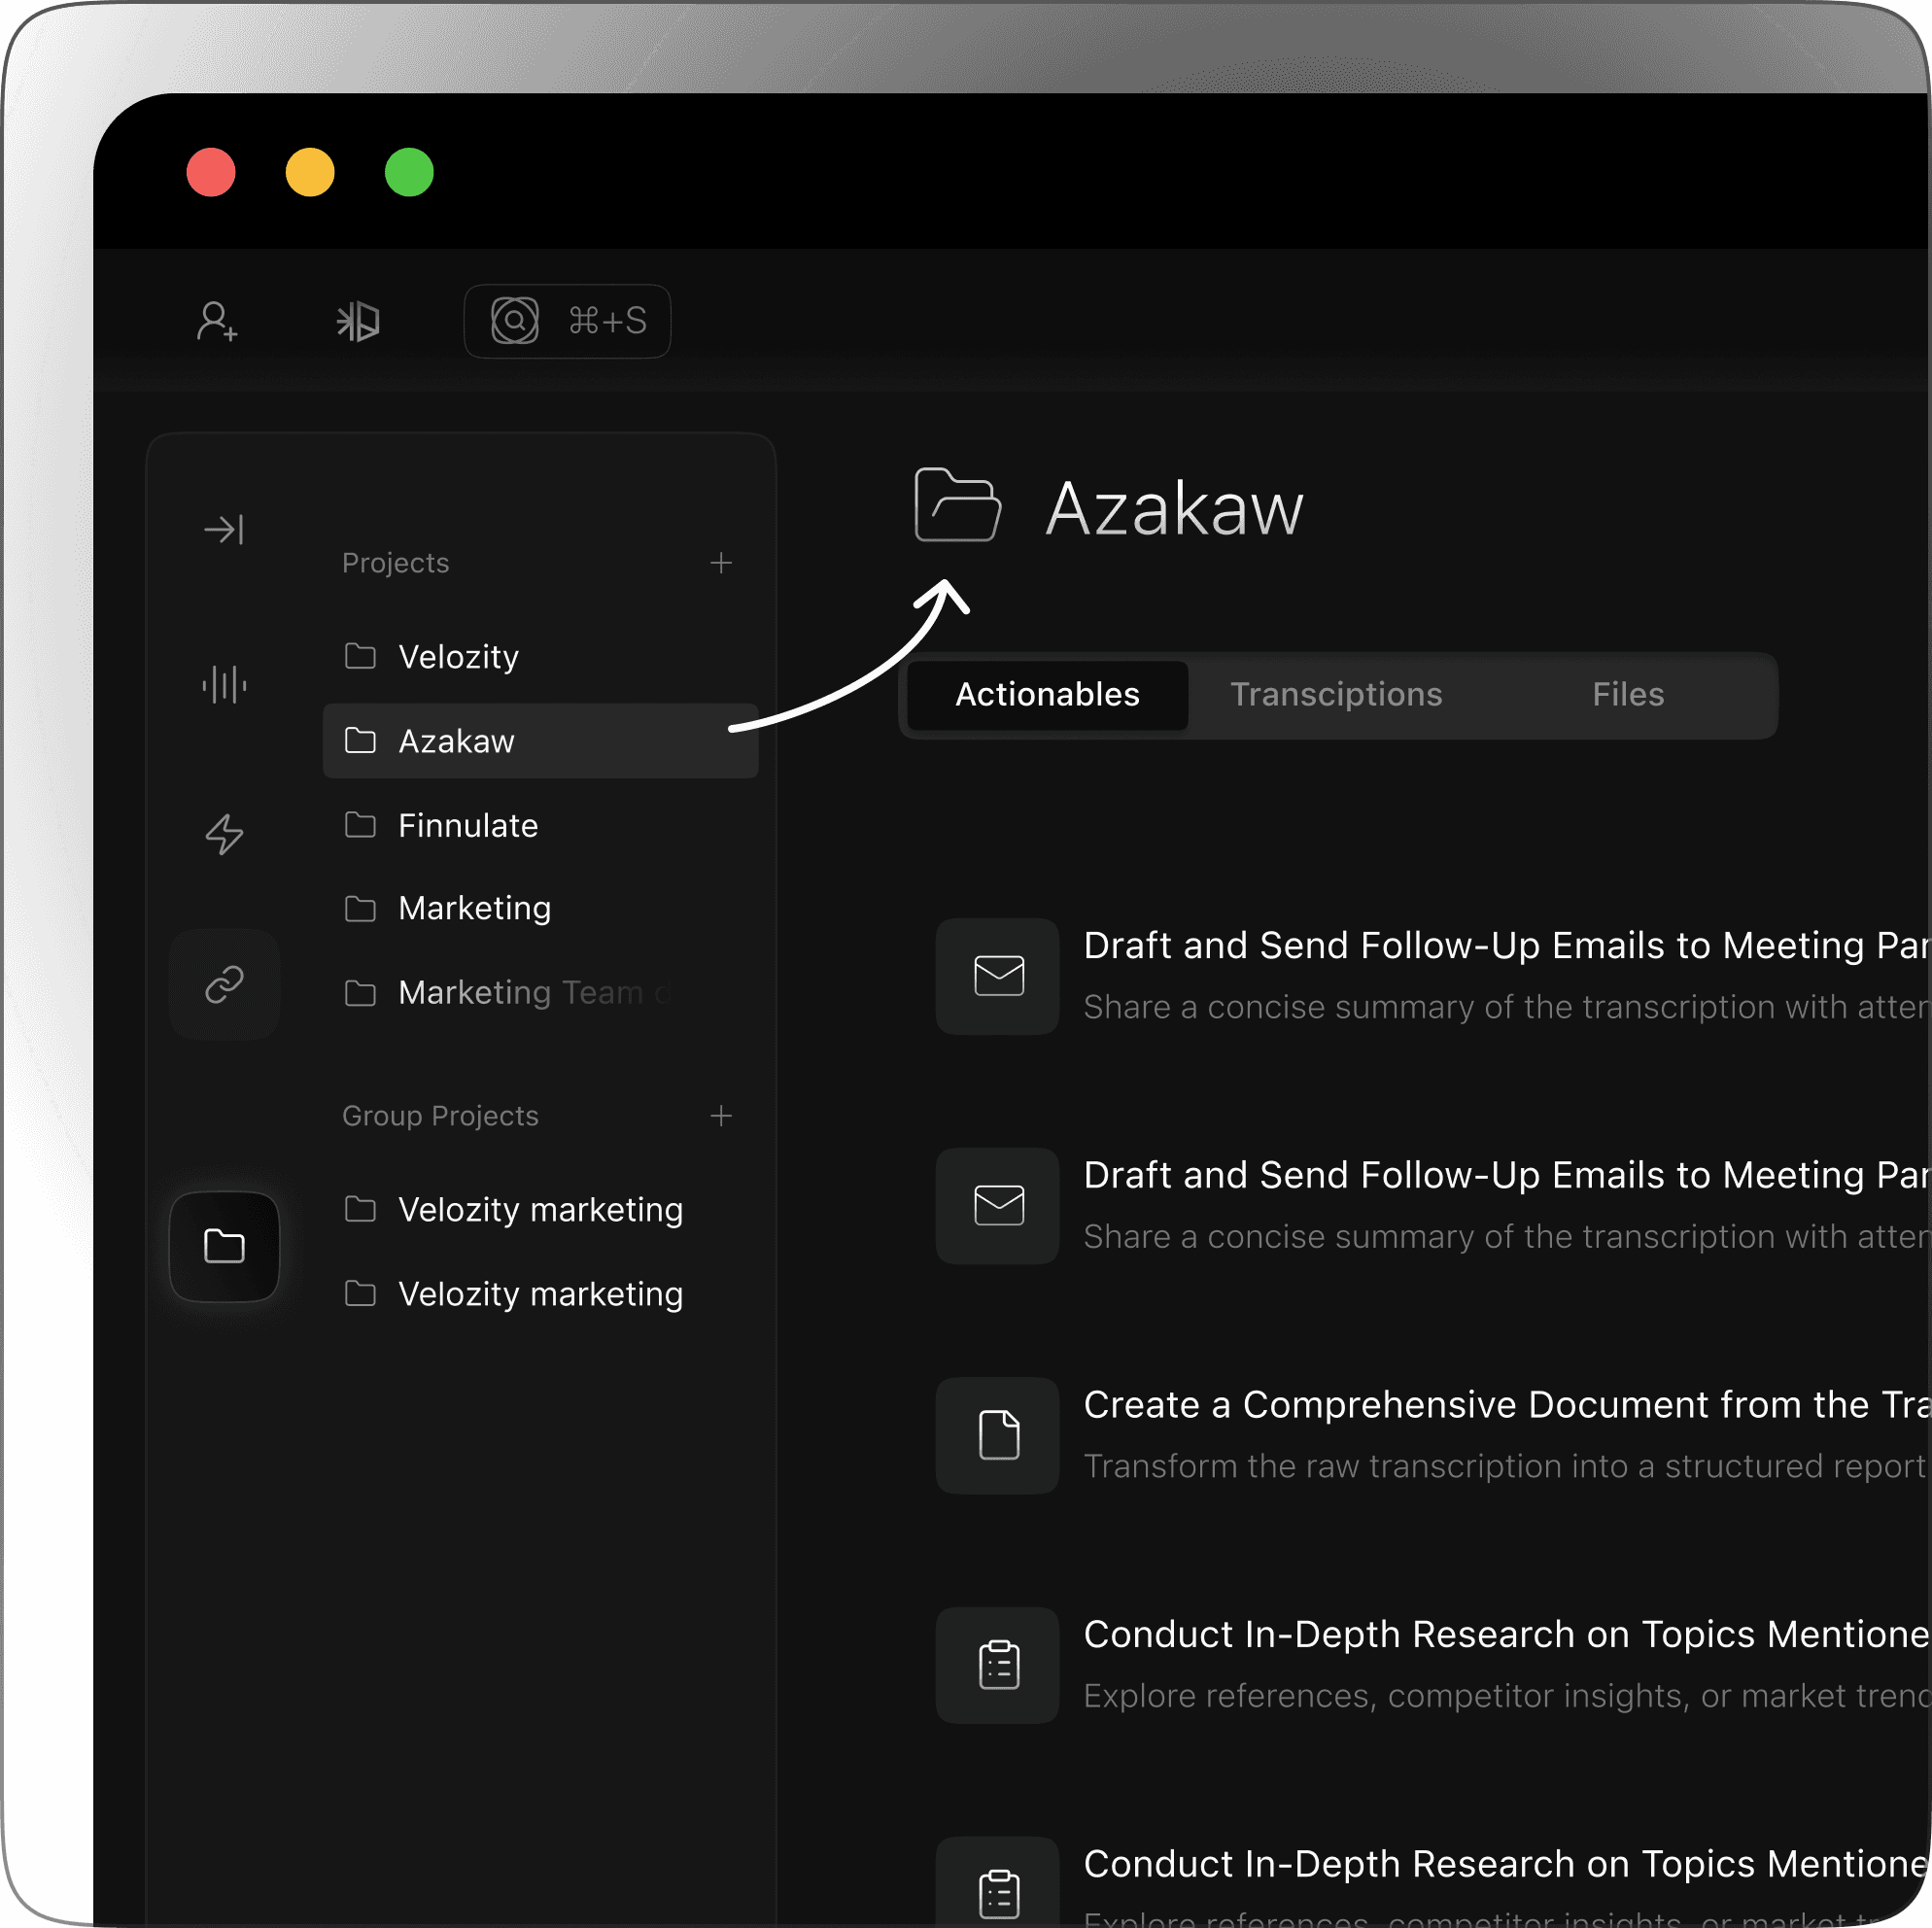
Task: Open the lightning bolt actions section
Action: click(x=224, y=834)
